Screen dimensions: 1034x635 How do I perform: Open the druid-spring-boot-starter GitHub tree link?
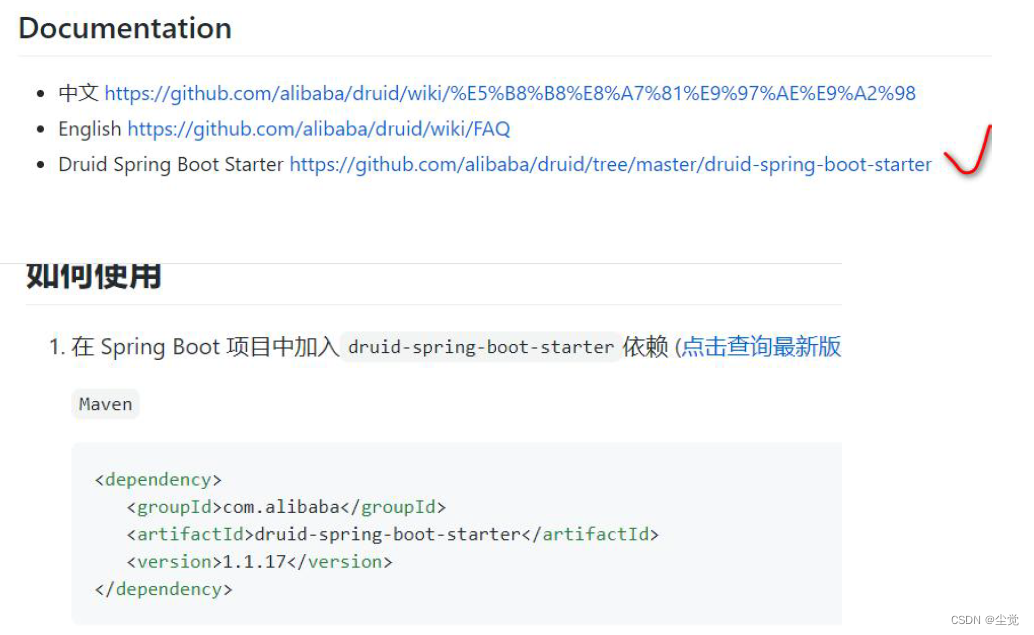point(611,165)
